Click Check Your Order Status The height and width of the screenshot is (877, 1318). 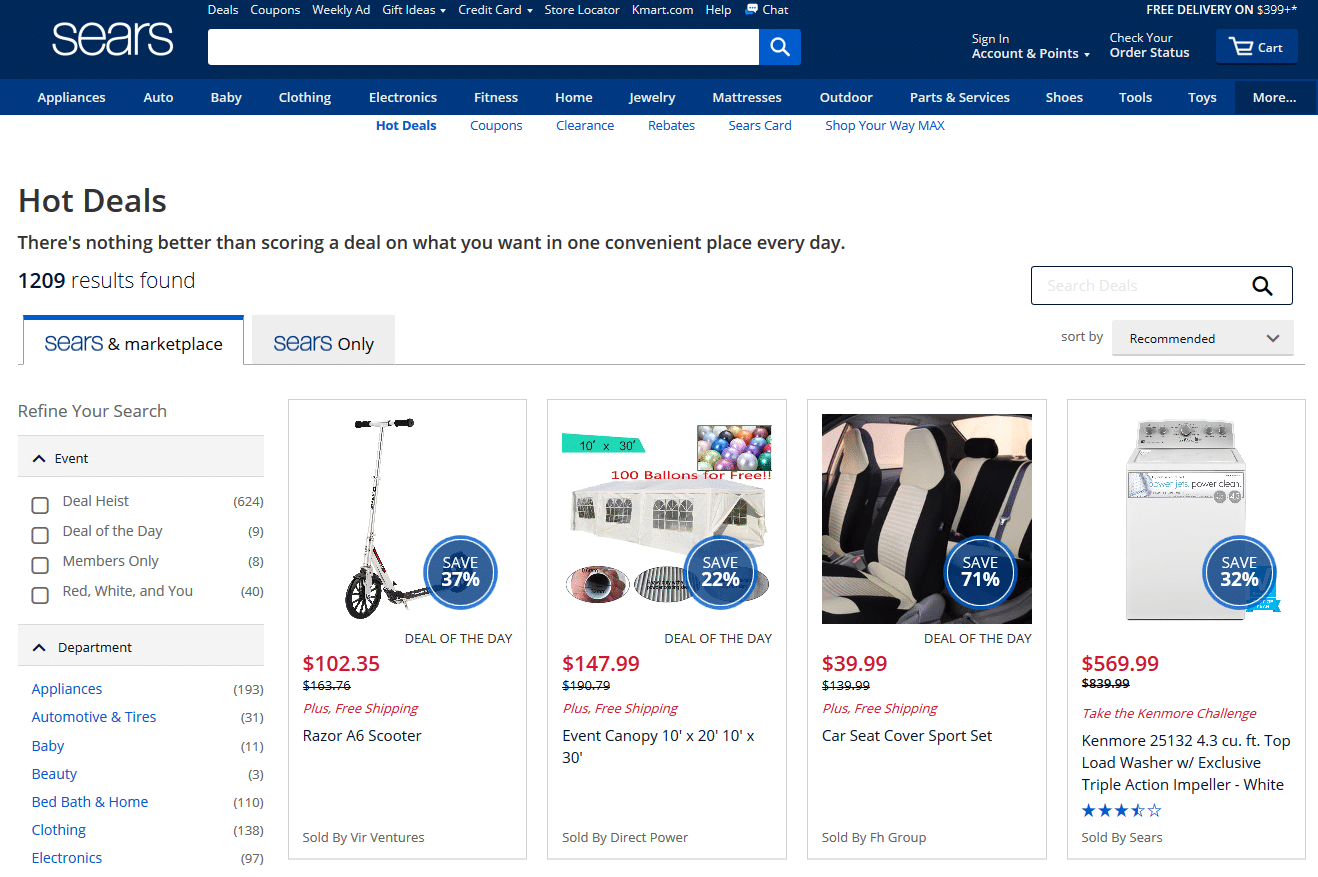1150,46
